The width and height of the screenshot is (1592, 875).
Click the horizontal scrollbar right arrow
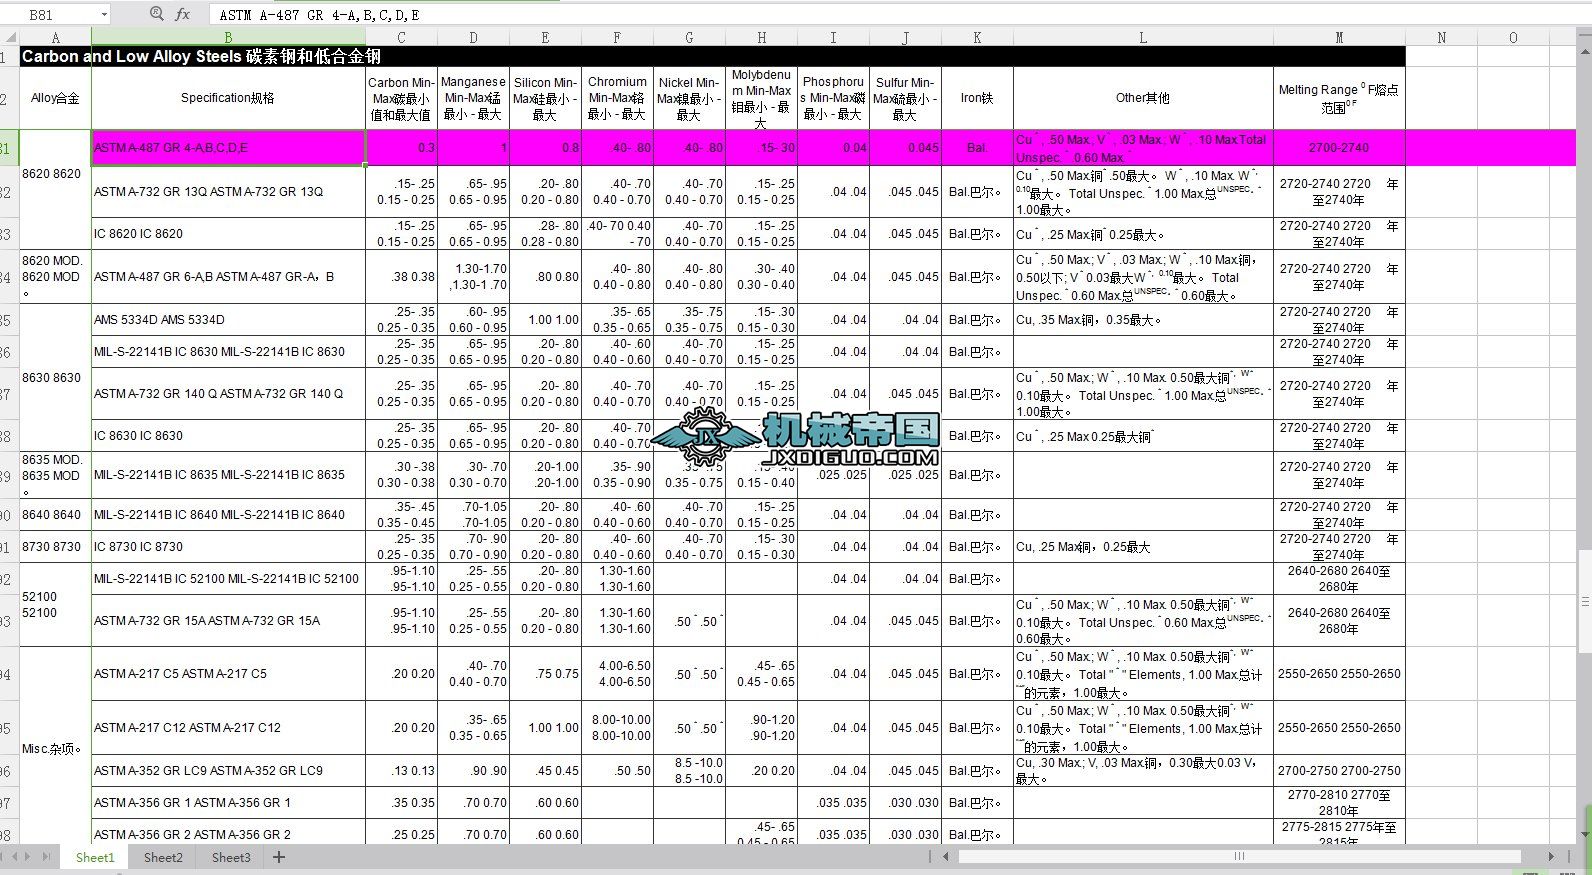(x=1552, y=857)
